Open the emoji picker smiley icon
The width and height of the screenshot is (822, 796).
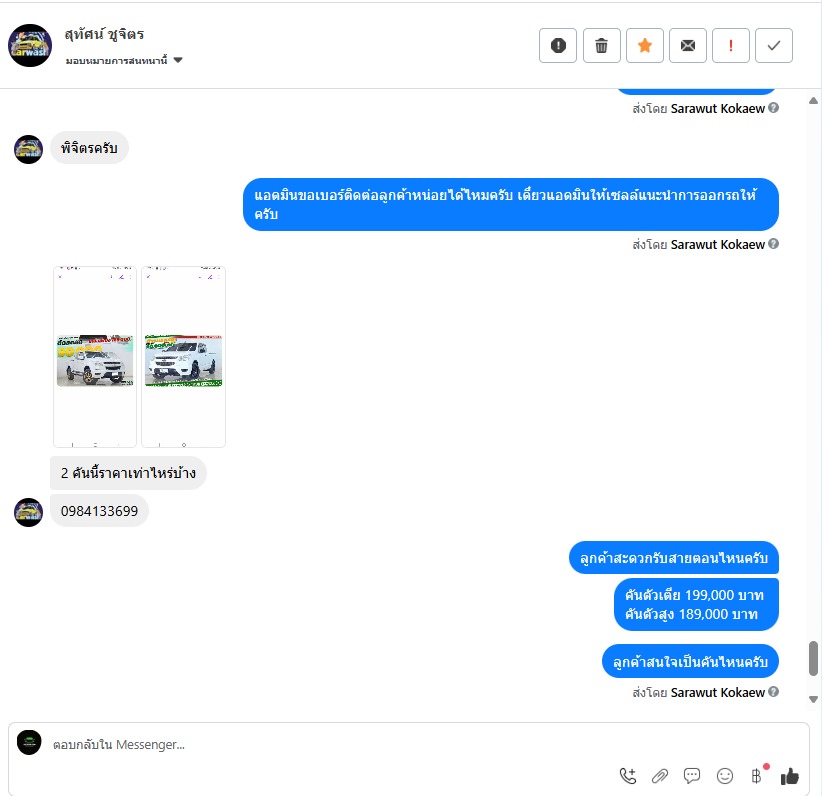724,776
